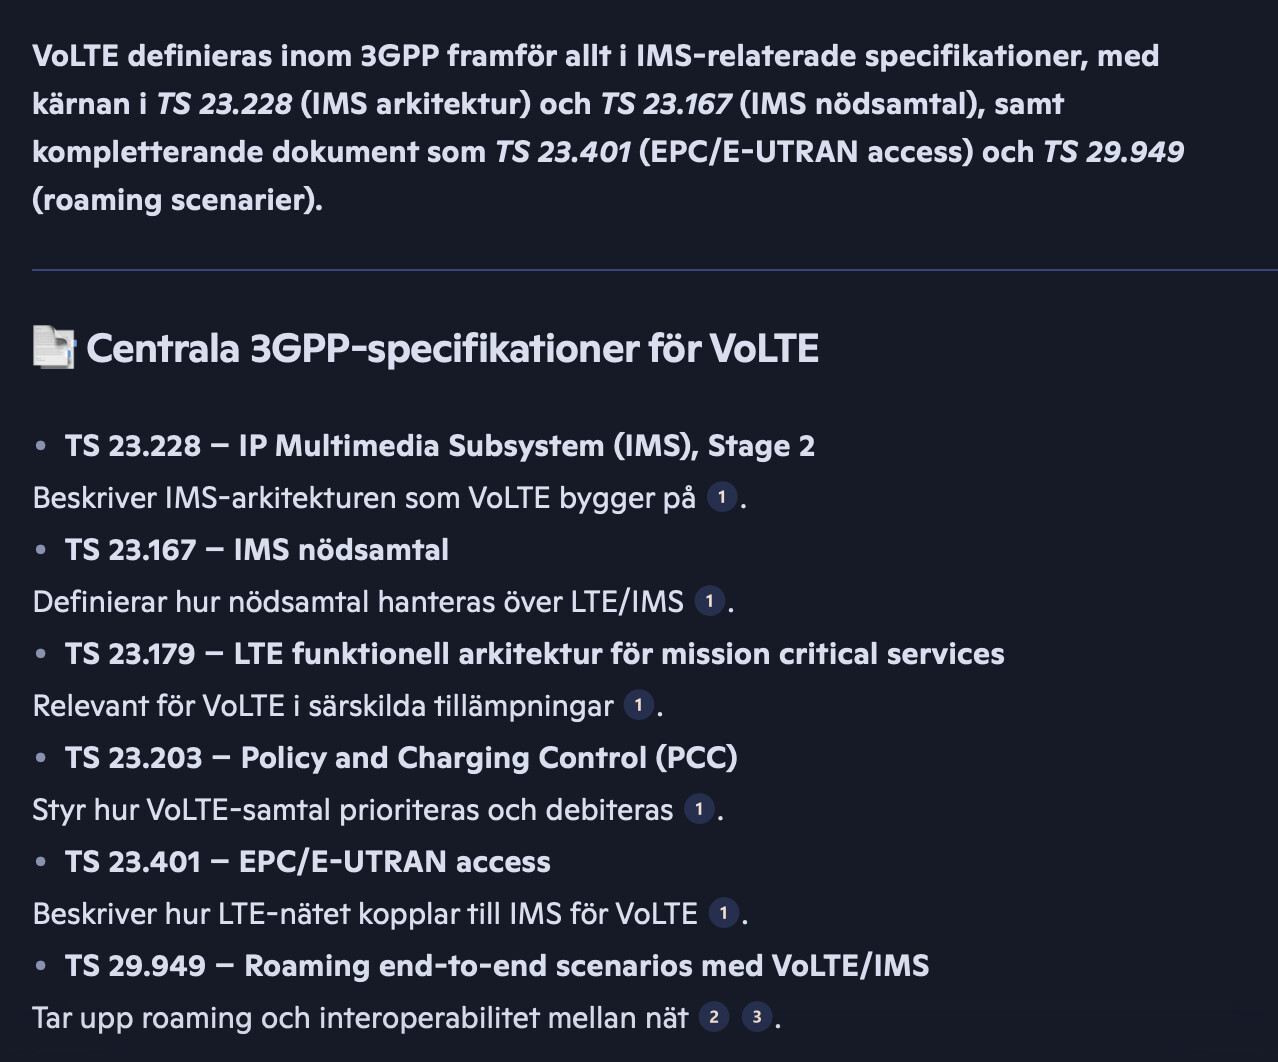Screen dimensions: 1278x1062
Task: Click italic 'TS 23.401' in the intro paragraph
Action: coord(563,151)
